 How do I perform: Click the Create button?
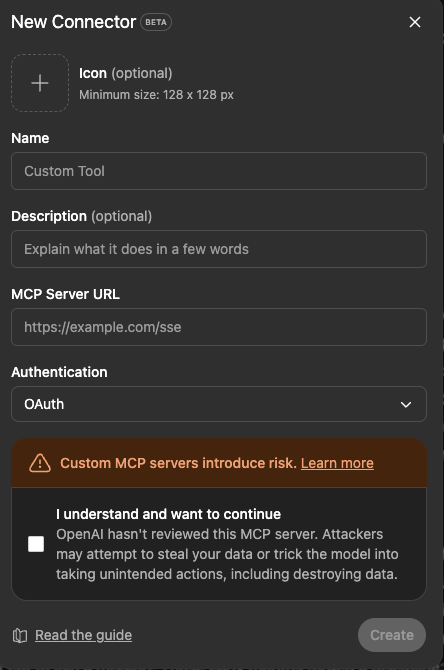(392, 635)
